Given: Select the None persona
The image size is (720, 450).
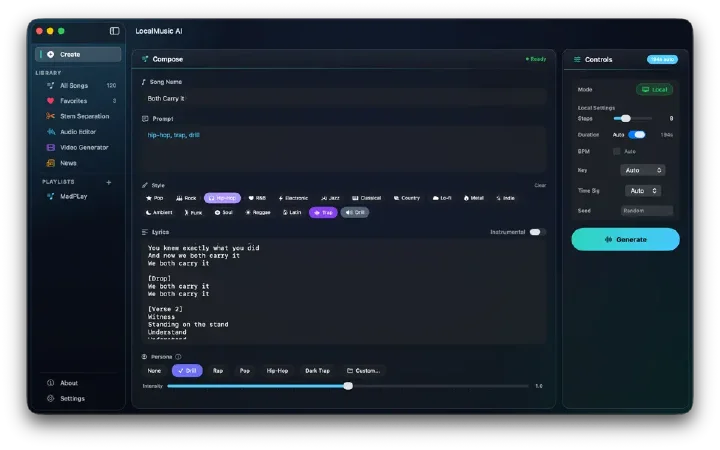Looking at the screenshot, I should click(154, 371).
